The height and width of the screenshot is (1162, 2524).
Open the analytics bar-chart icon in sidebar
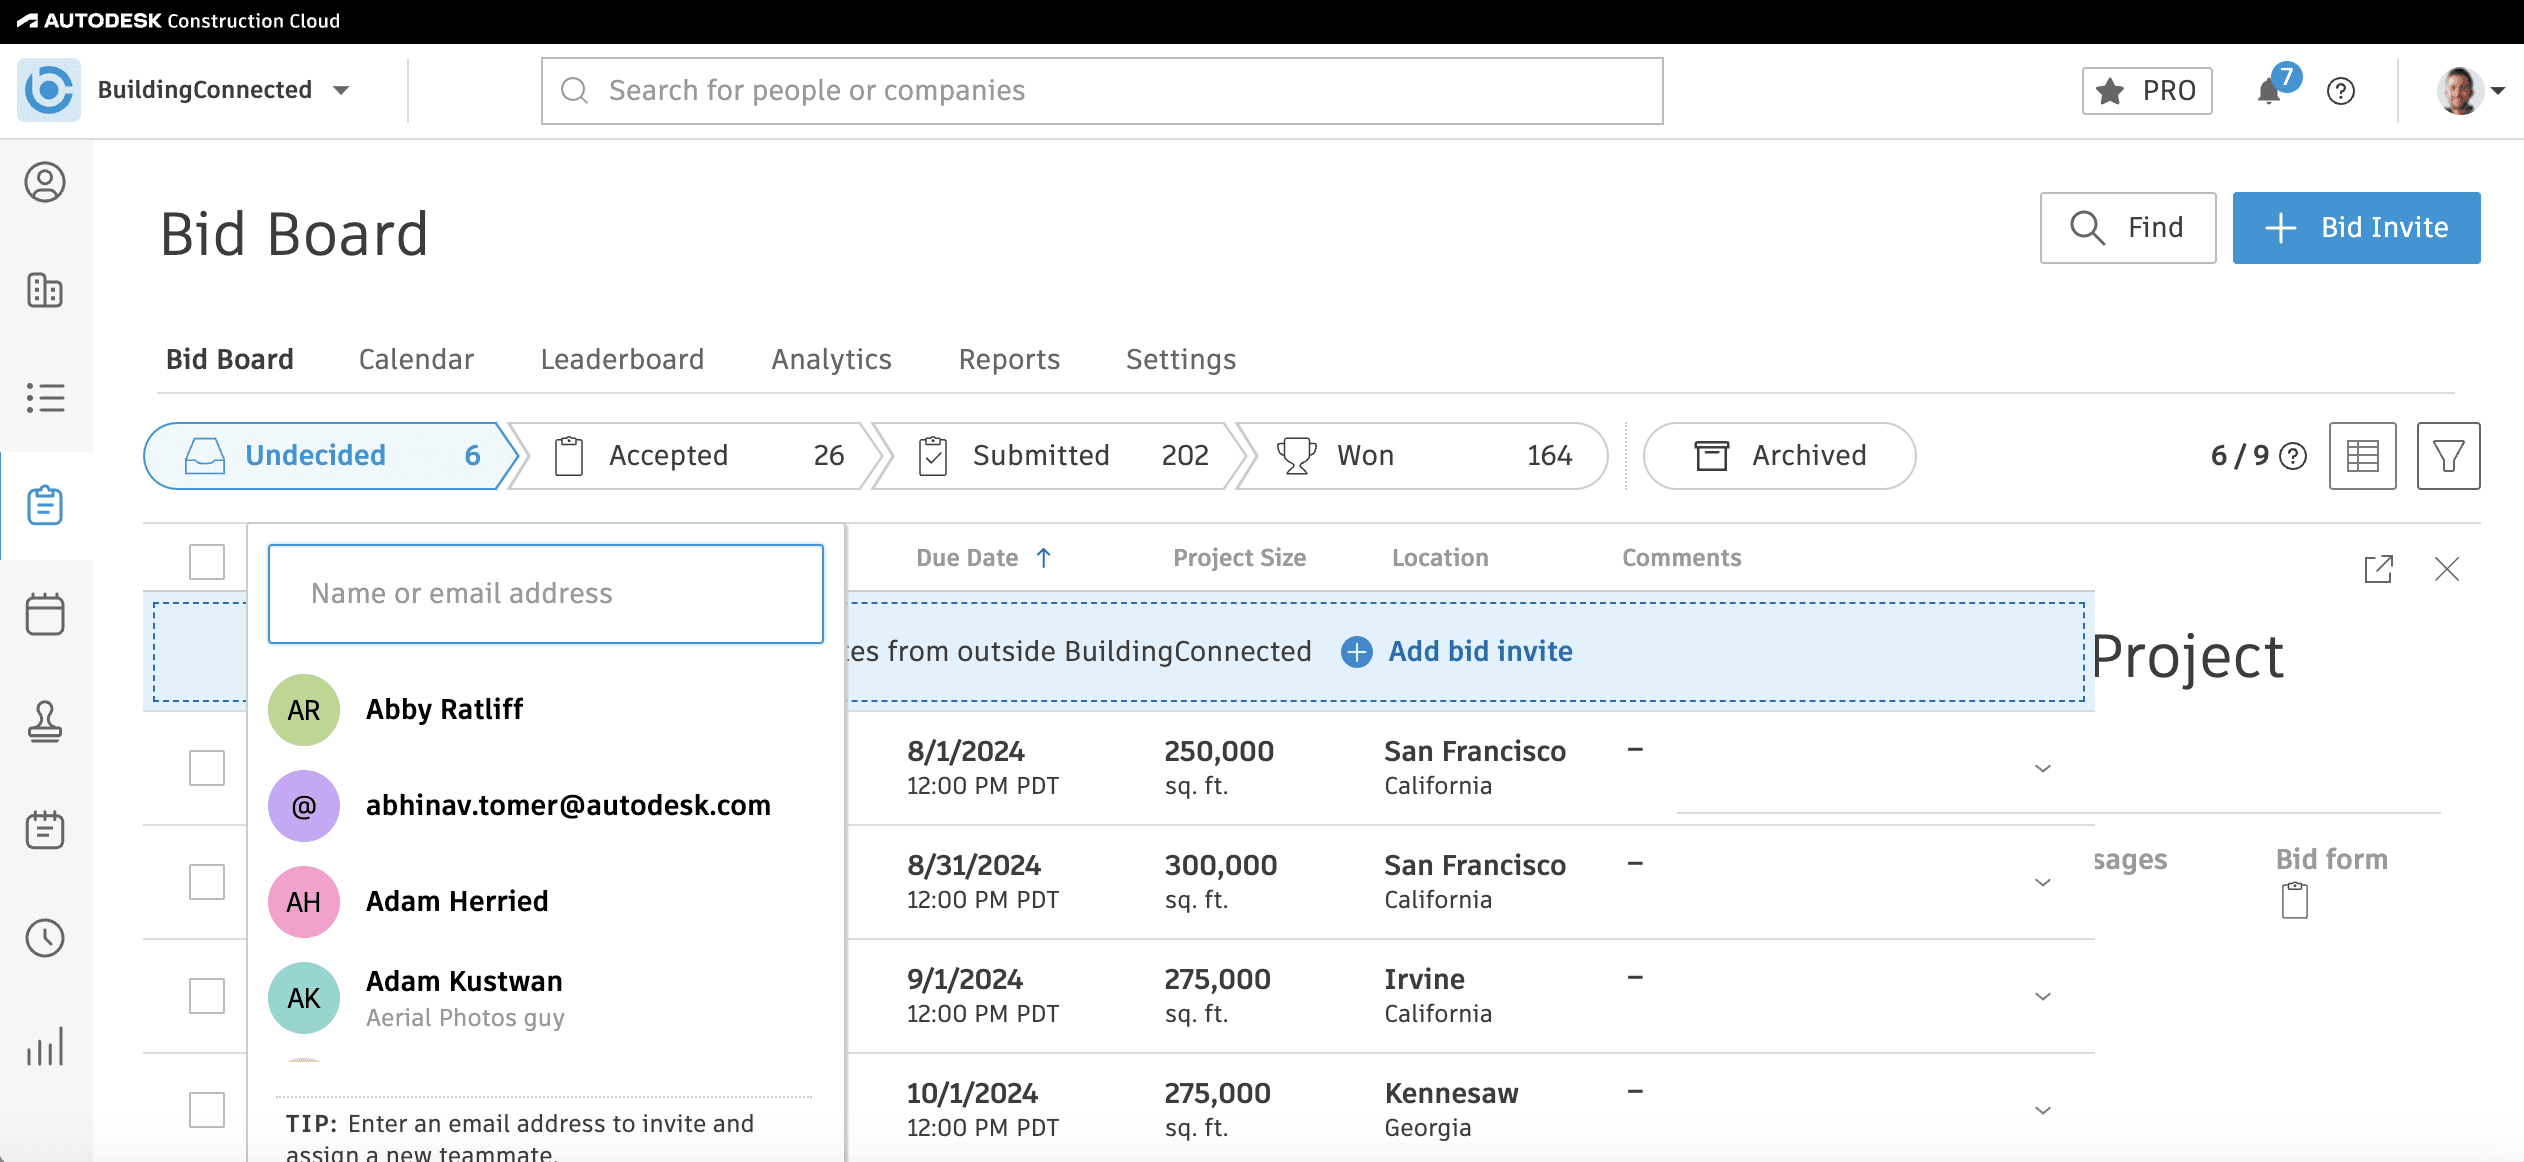pos(46,1047)
